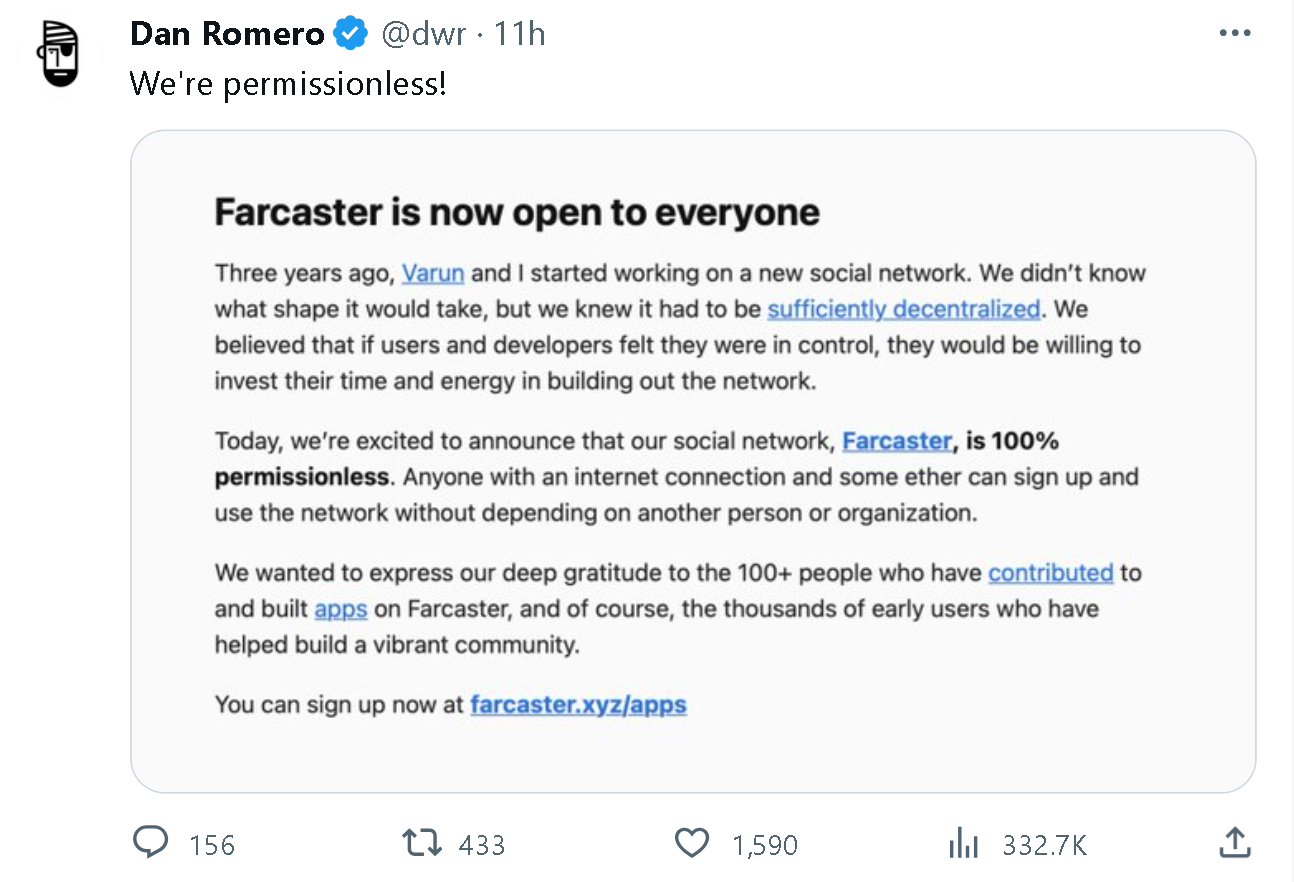This screenshot has height=882, width=1294.
Task: Open the tweet's more options menu
Action: 1235,34
